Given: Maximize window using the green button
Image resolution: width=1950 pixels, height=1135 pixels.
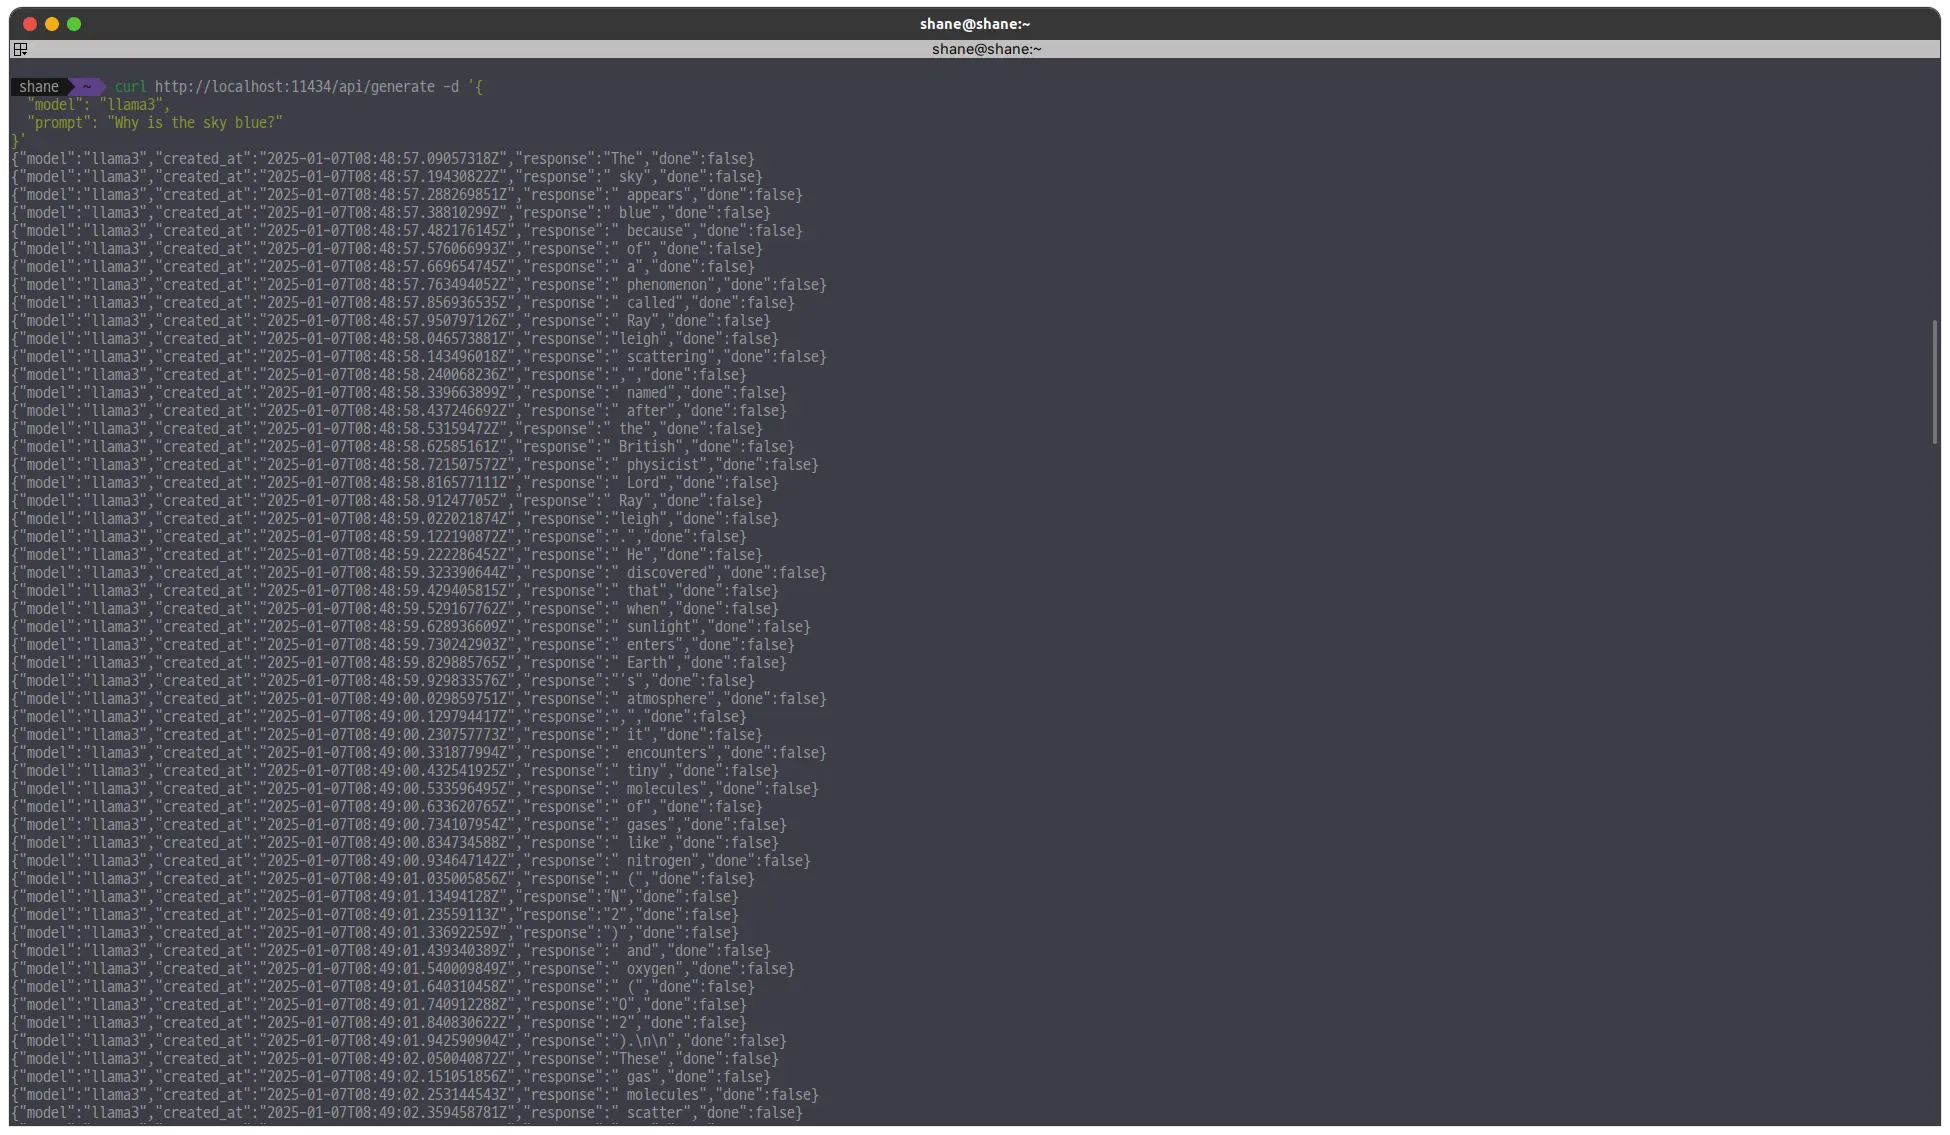Looking at the screenshot, I should [x=74, y=24].
